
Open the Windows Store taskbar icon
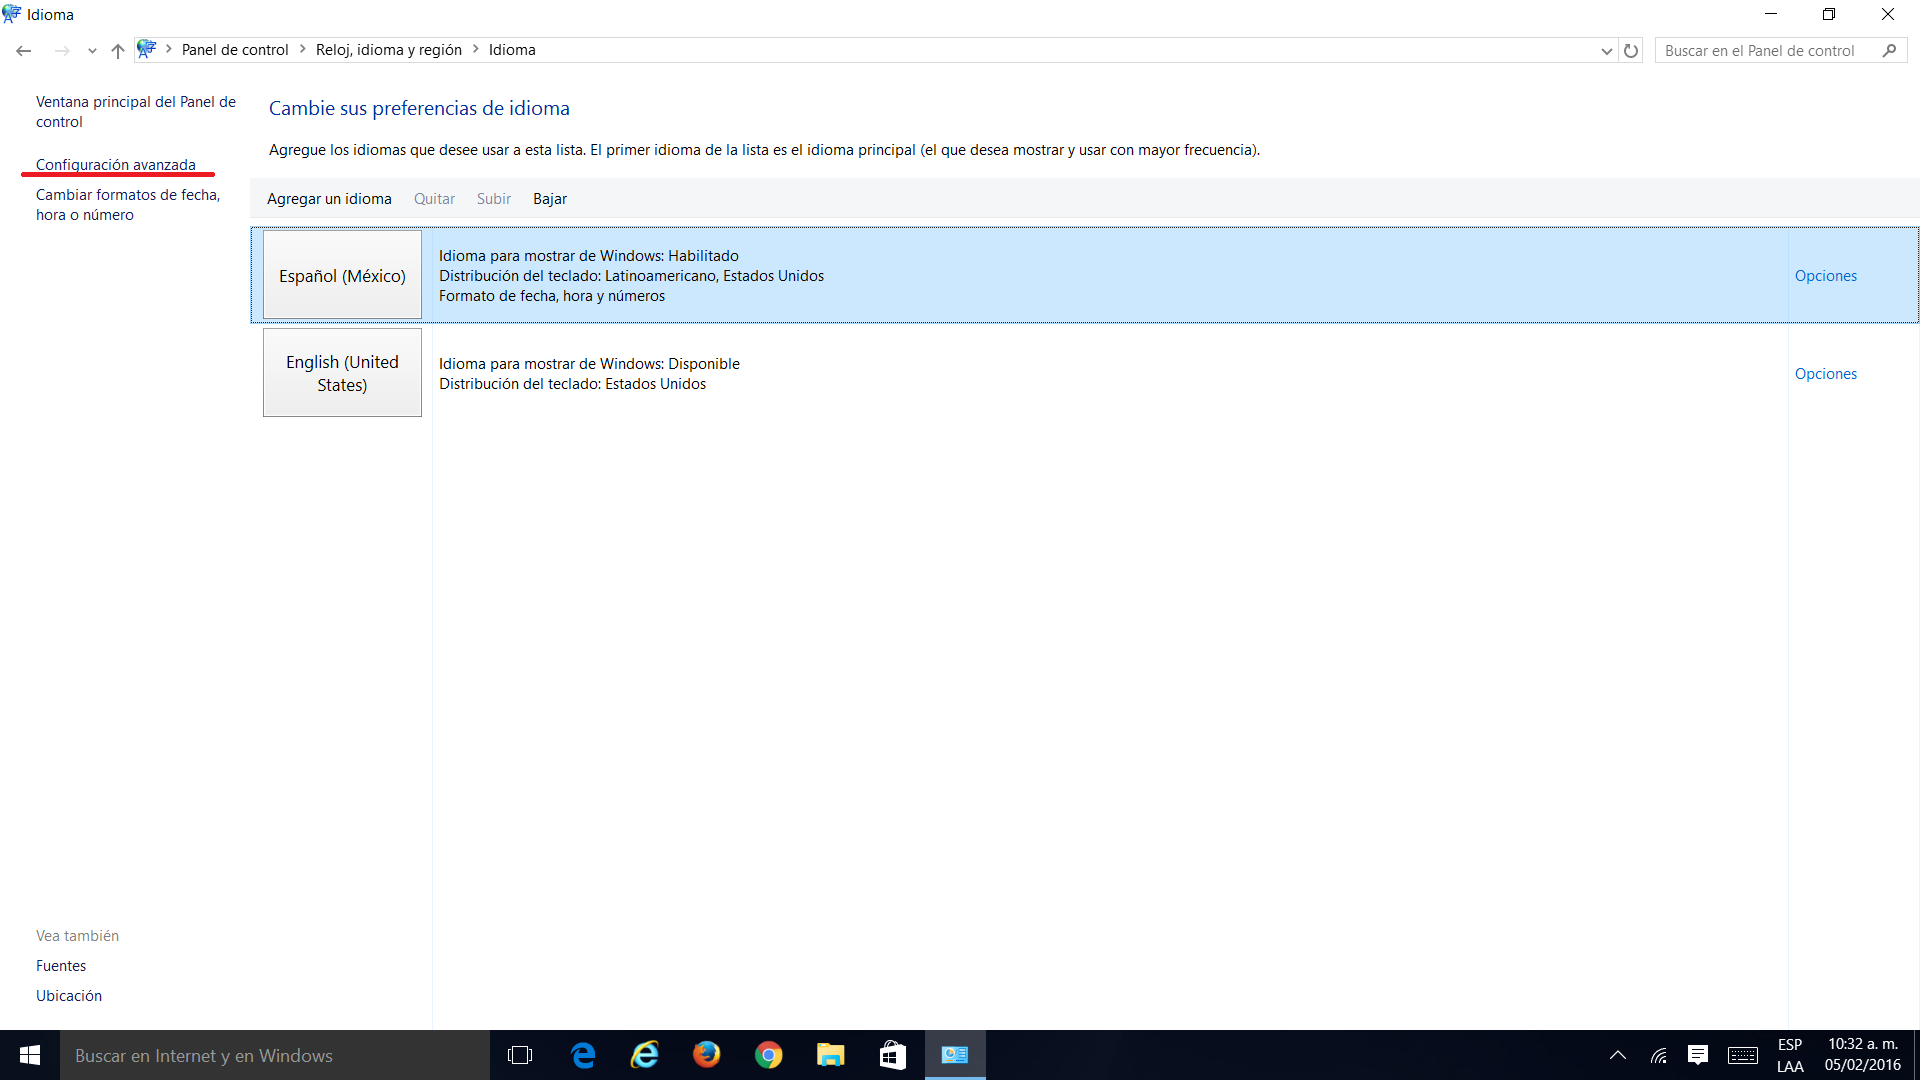892,1055
